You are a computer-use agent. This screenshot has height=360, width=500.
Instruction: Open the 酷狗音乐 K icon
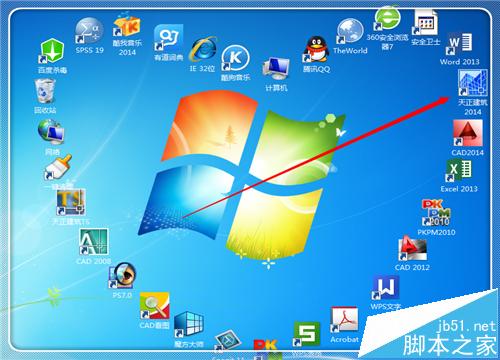(235, 59)
